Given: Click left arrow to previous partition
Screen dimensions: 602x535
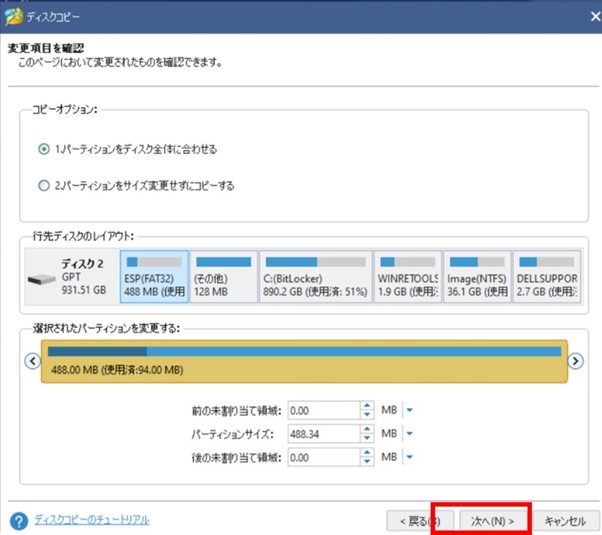Looking at the screenshot, I should pyautogui.click(x=33, y=361).
